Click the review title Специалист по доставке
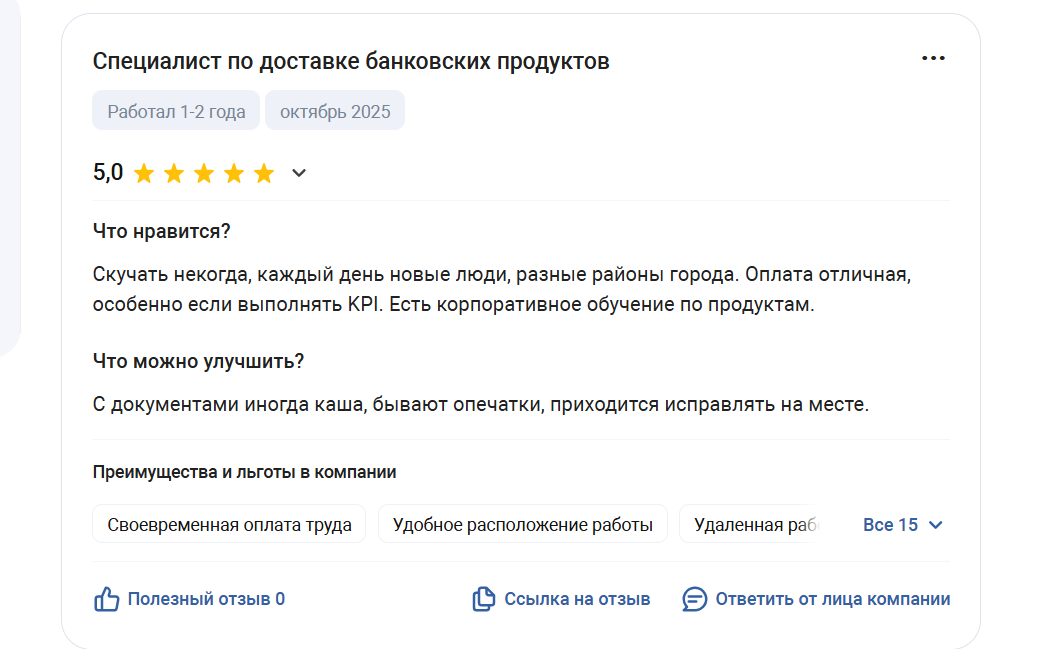 (x=351, y=61)
